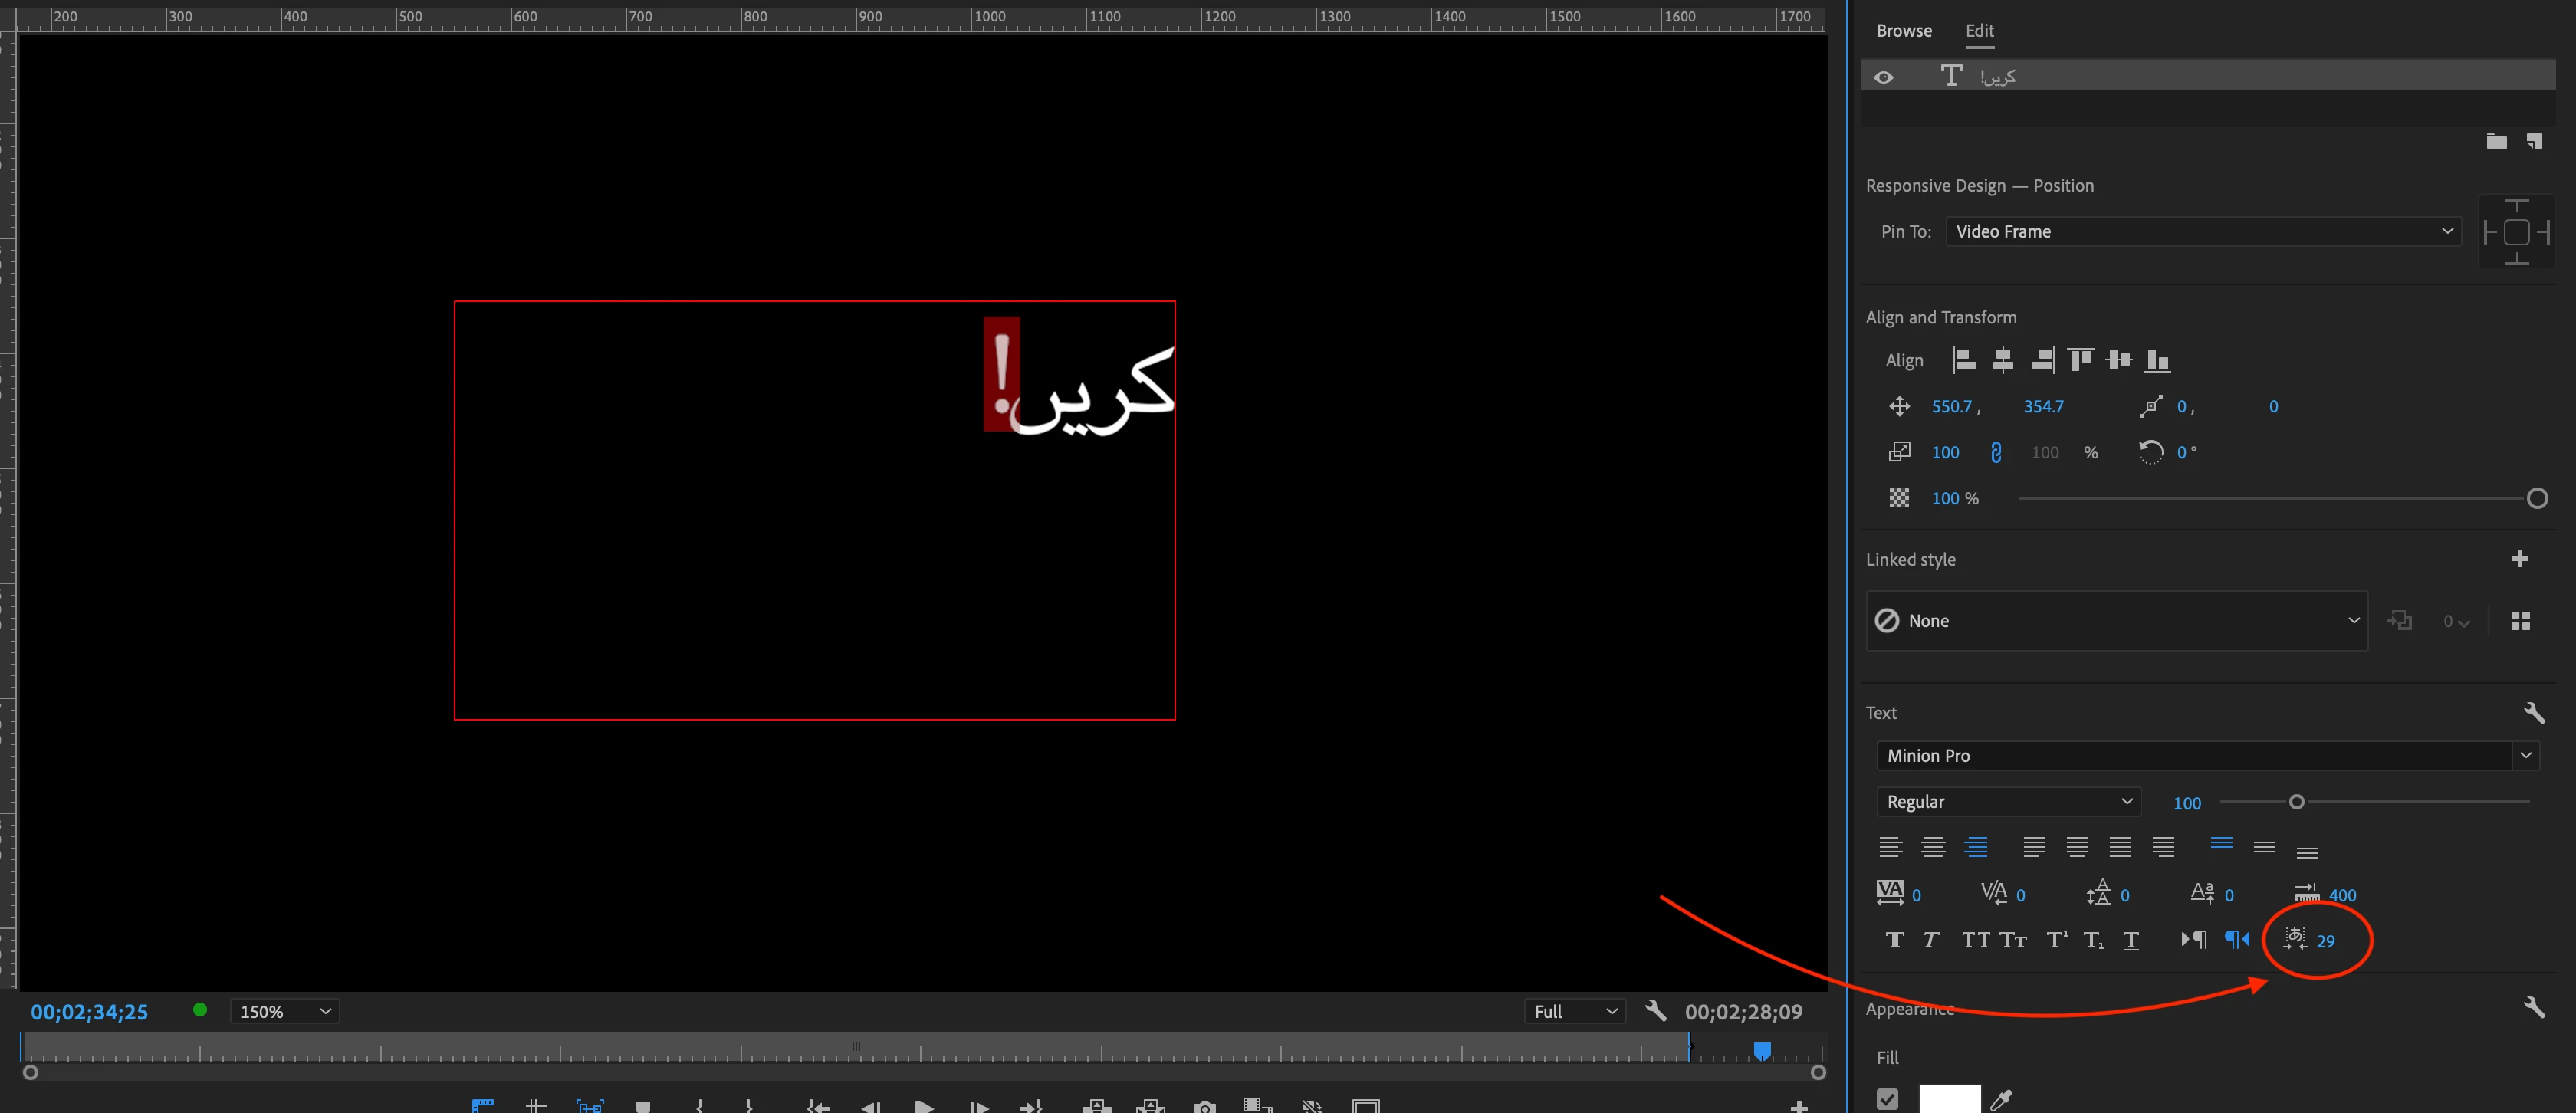Image resolution: width=2576 pixels, height=1113 pixels.
Task: Expand the 150% zoom level dropdown
Action: tap(285, 1011)
